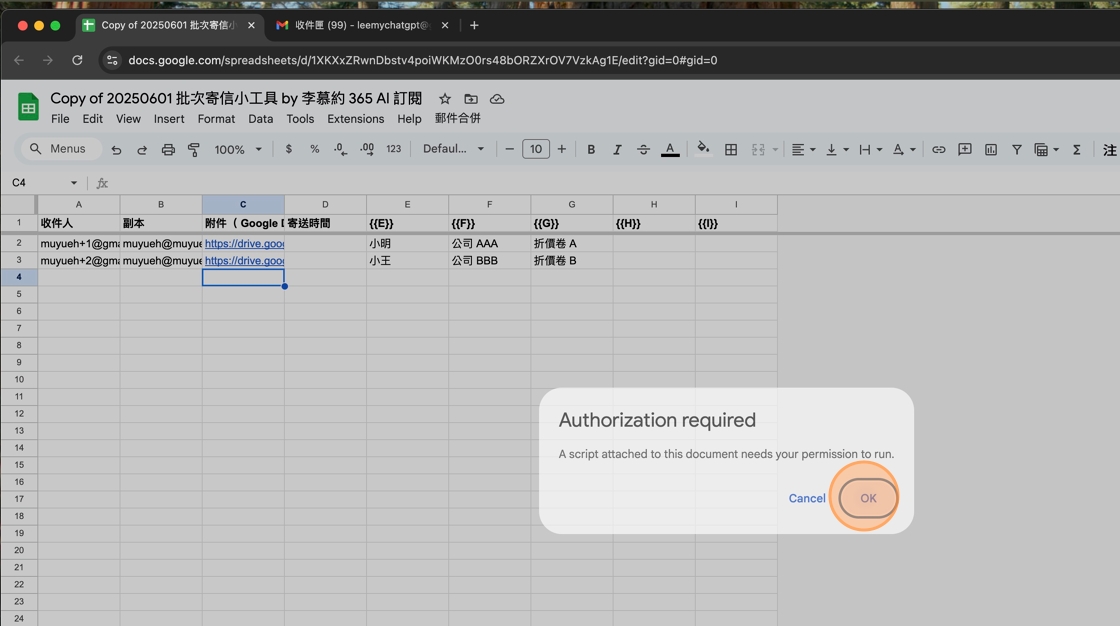Toggle strikethrough formatting
This screenshot has height=626, width=1120.
click(x=643, y=149)
